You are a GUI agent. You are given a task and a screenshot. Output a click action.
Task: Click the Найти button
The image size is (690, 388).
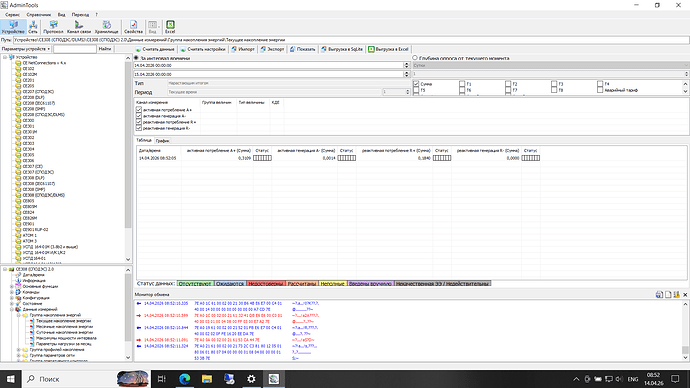[x=105, y=49]
